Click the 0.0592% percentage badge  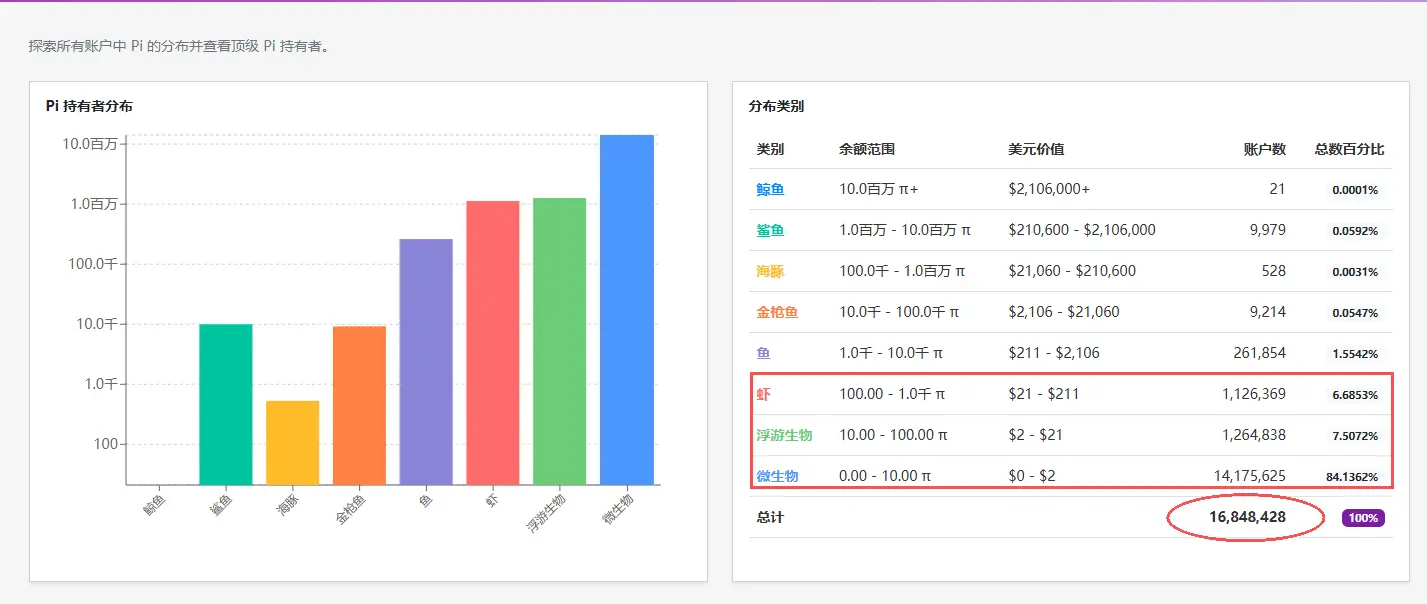pyautogui.click(x=1355, y=231)
